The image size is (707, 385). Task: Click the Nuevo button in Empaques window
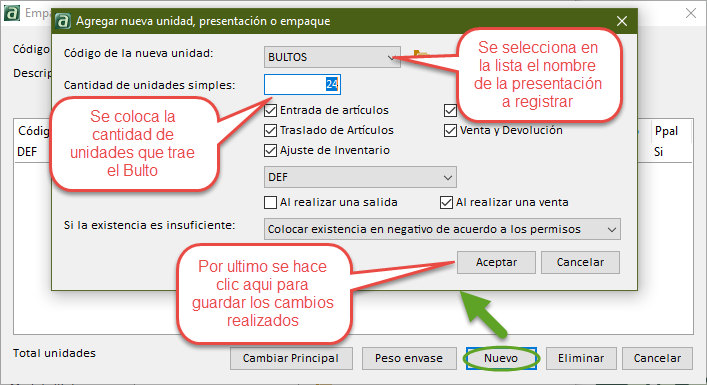click(501, 358)
